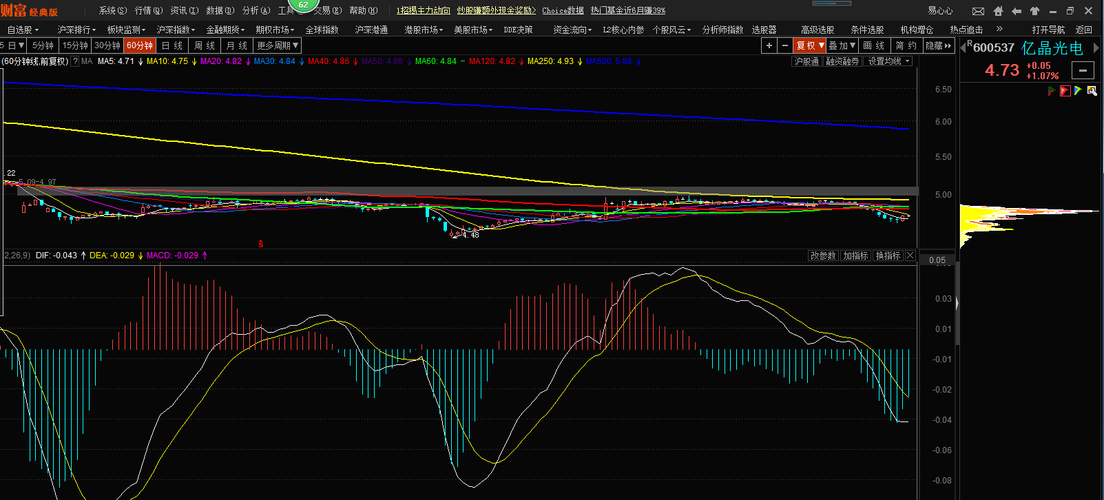This screenshot has height=500, width=1104.
Task: Click the dark red-green flag chip icon
Action: click(x=1052, y=91)
